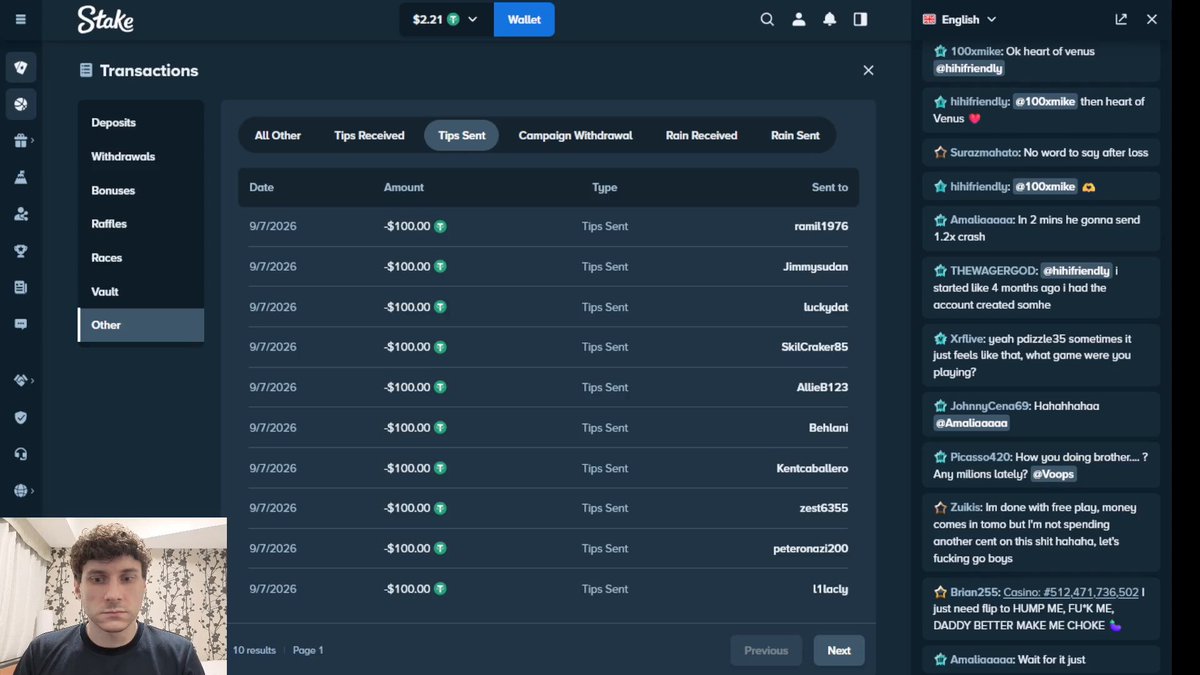
Task: Click the search magnifier icon
Action: tap(767, 19)
